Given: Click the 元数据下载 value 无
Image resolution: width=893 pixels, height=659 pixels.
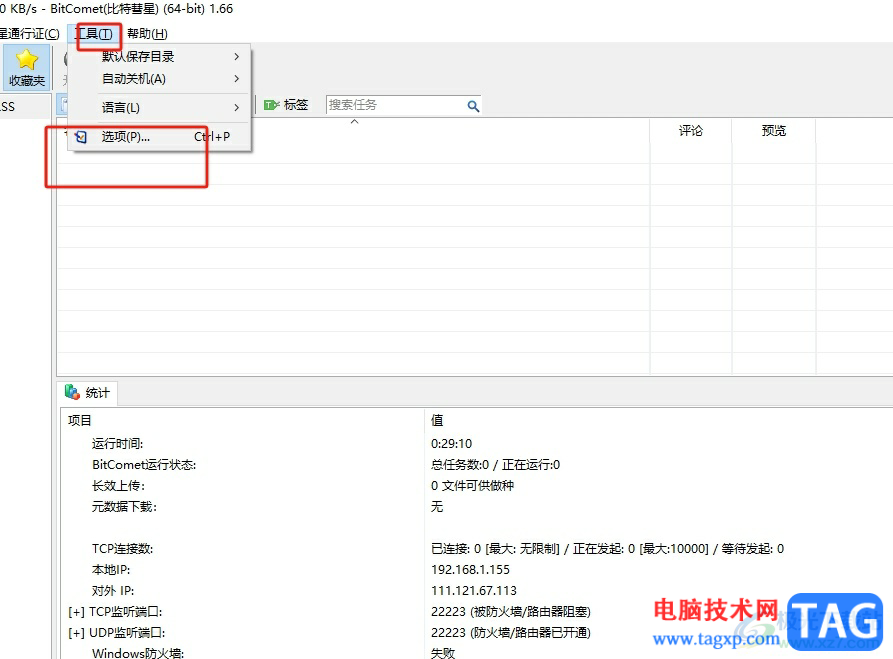Looking at the screenshot, I should [437, 507].
